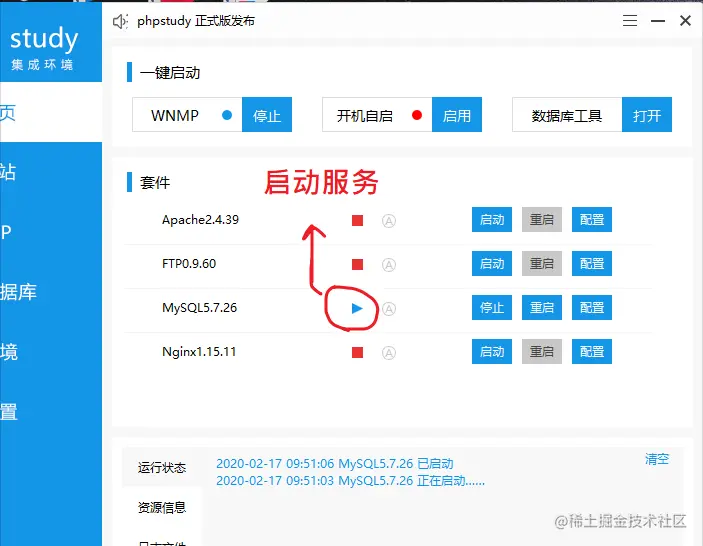The width and height of the screenshot is (703, 546).
Task: Open FTP0.9.60 配置 settings
Action: (x=592, y=264)
